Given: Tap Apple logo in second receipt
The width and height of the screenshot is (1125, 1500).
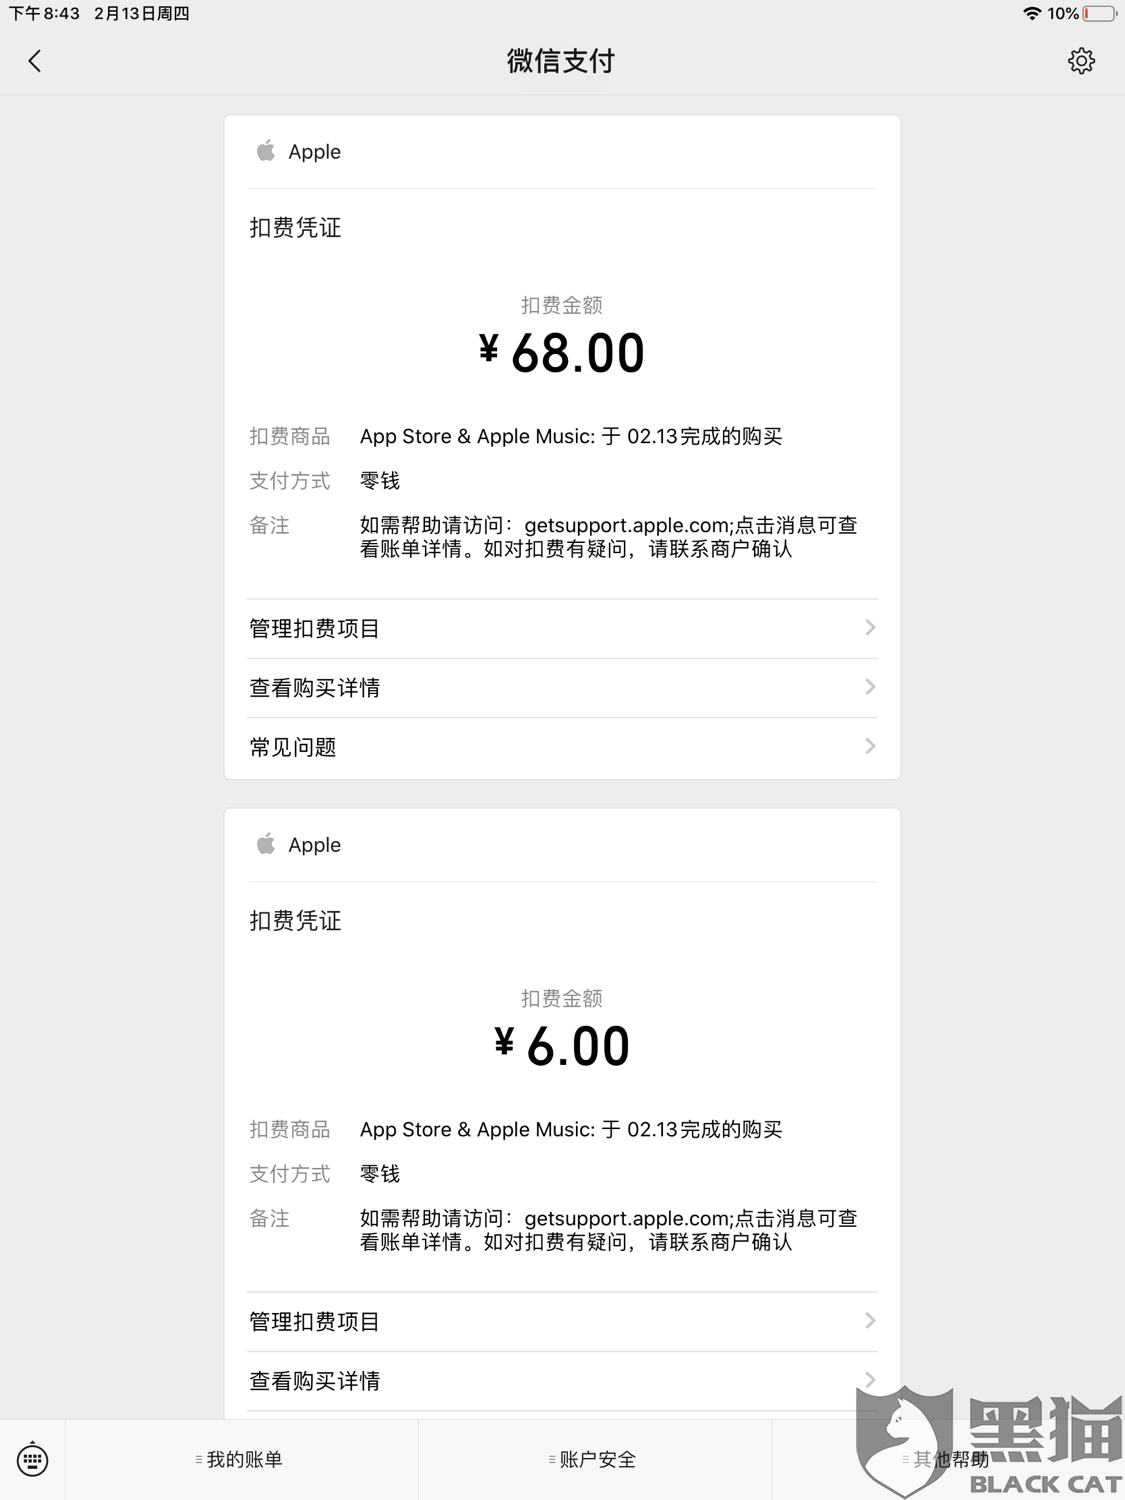Looking at the screenshot, I should [x=265, y=844].
